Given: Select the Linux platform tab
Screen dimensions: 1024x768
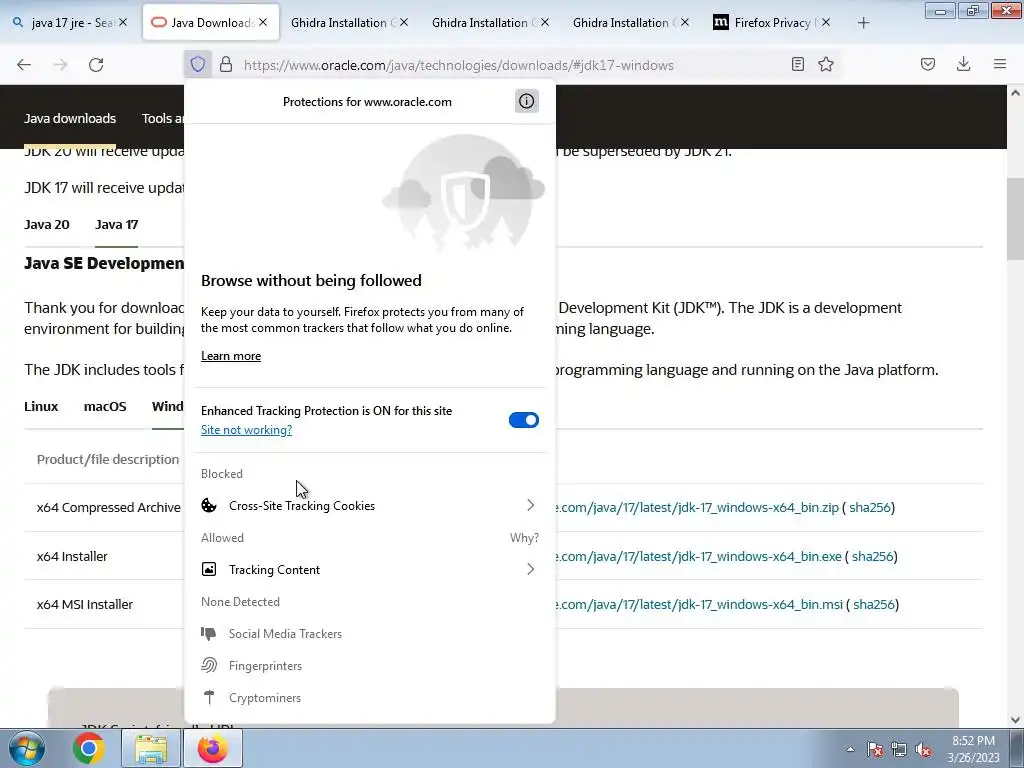Looking at the screenshot, I should [41, 406].
